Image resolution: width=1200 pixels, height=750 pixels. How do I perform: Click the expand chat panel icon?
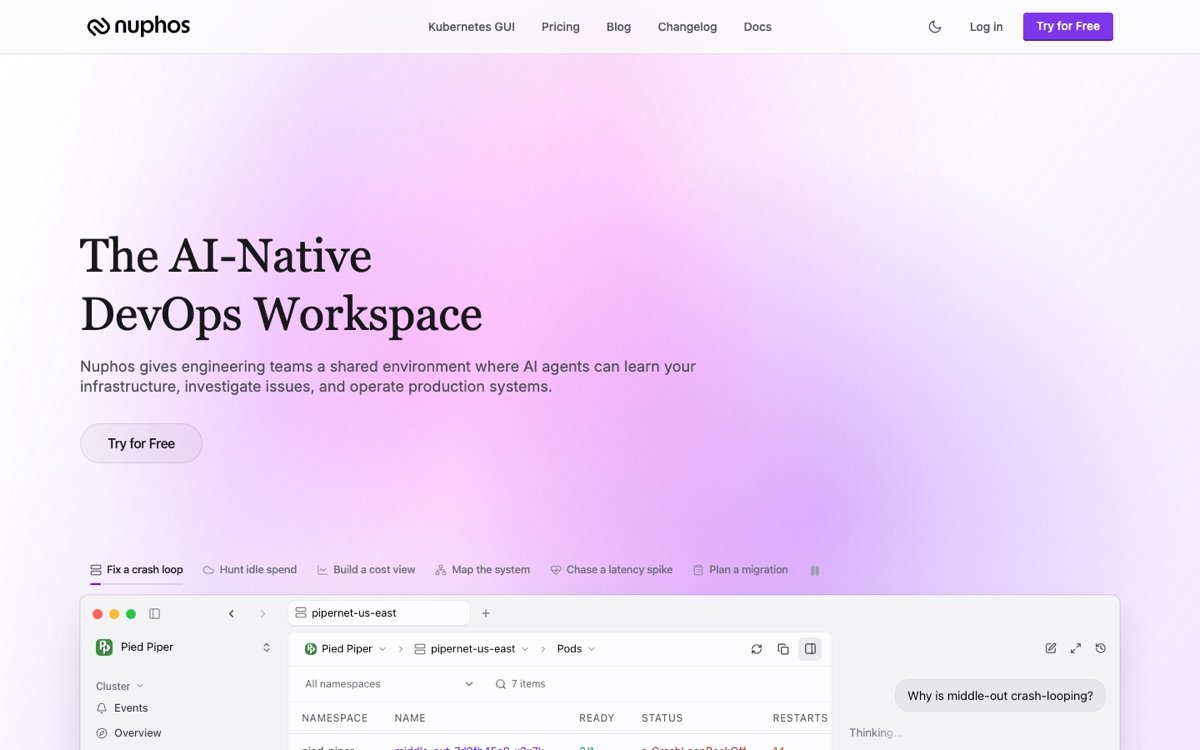1076,648
